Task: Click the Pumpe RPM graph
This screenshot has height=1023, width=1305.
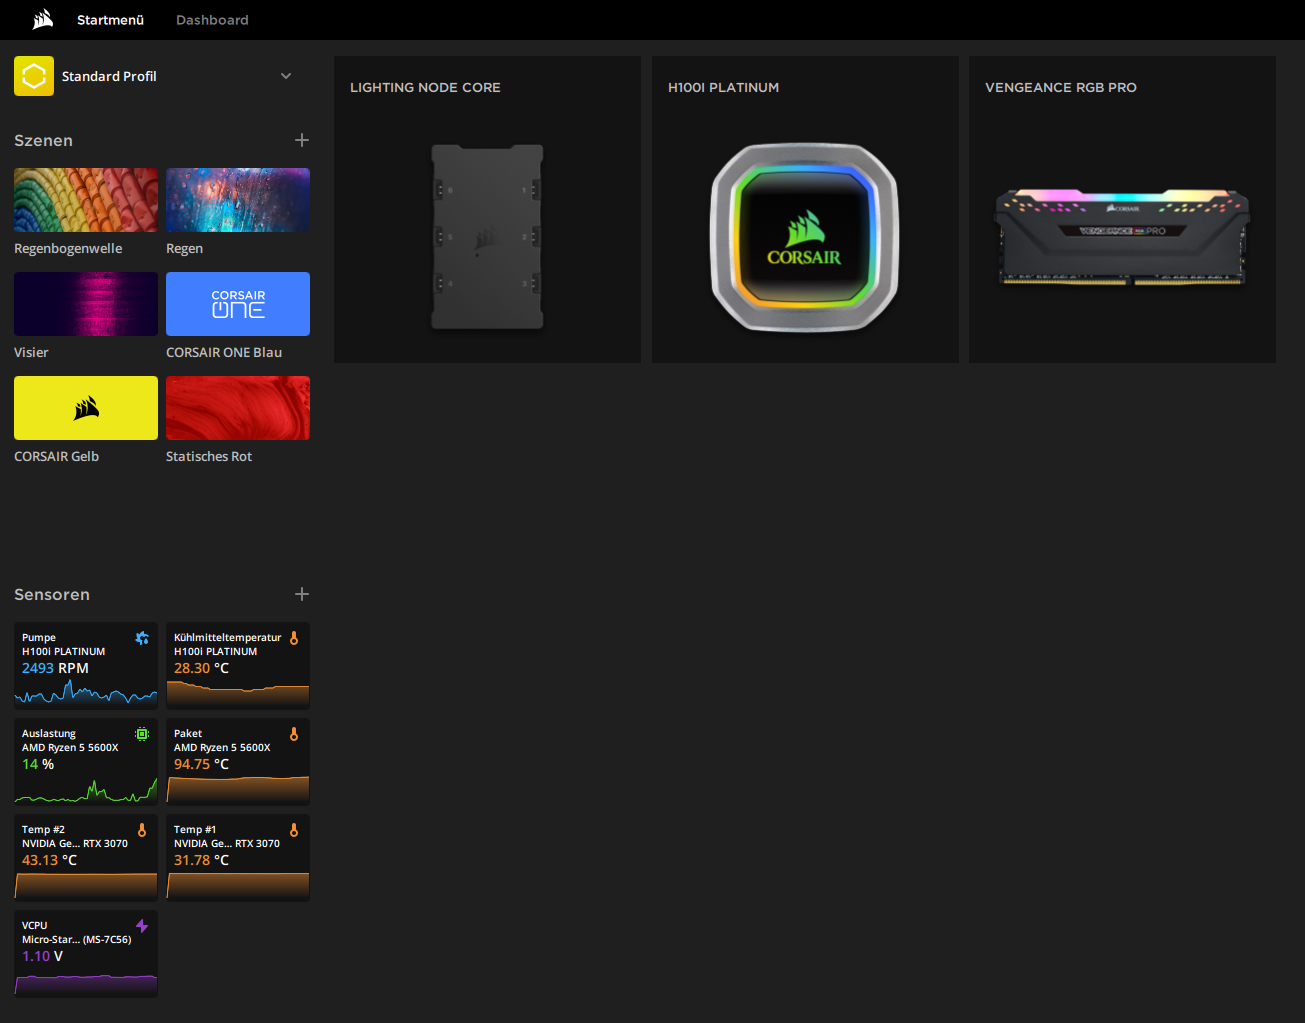Action: [x=86, y=692]
